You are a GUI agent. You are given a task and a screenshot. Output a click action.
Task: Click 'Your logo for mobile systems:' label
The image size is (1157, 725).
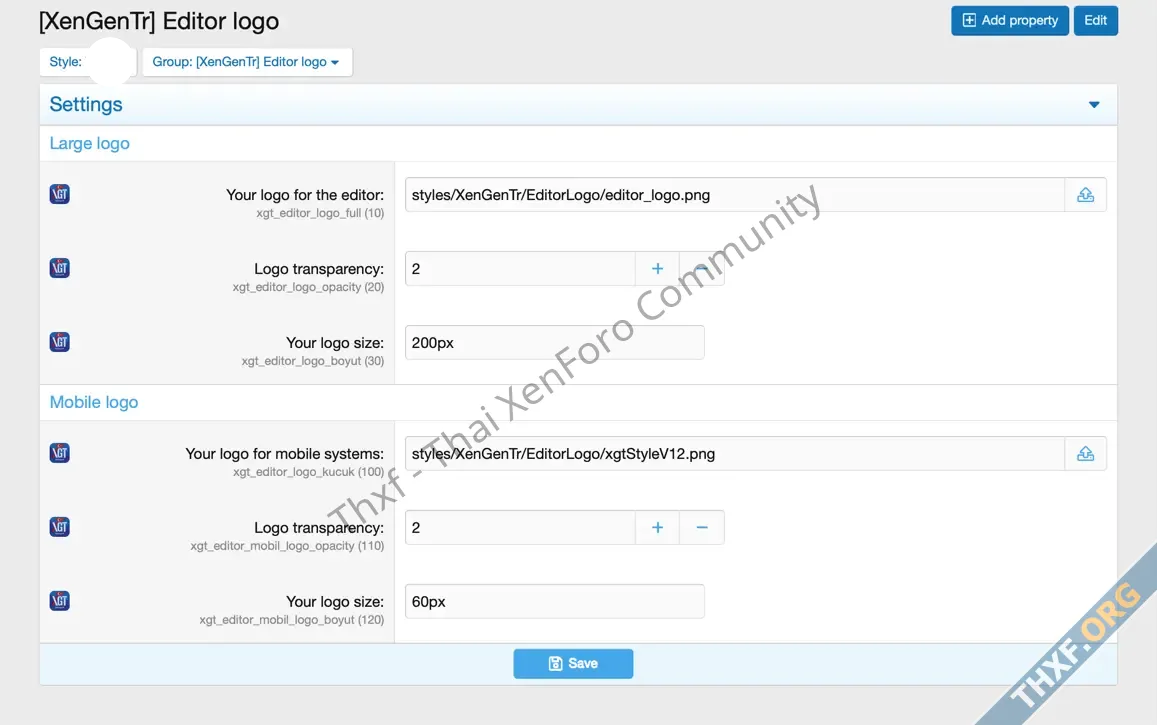point(285,454)
